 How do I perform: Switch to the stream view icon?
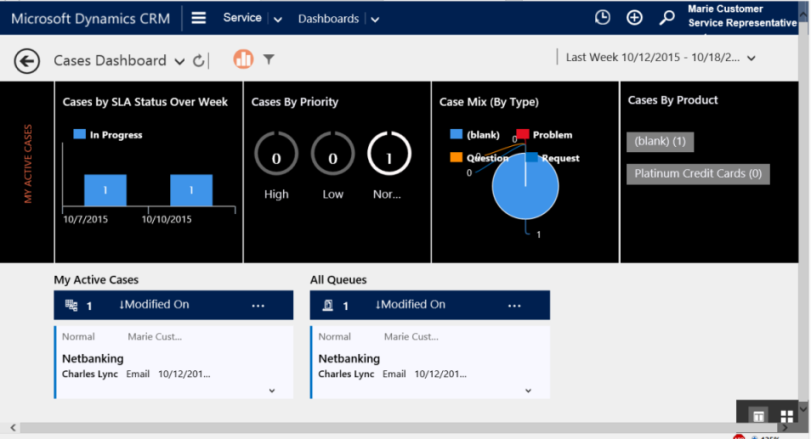(758, 416)
